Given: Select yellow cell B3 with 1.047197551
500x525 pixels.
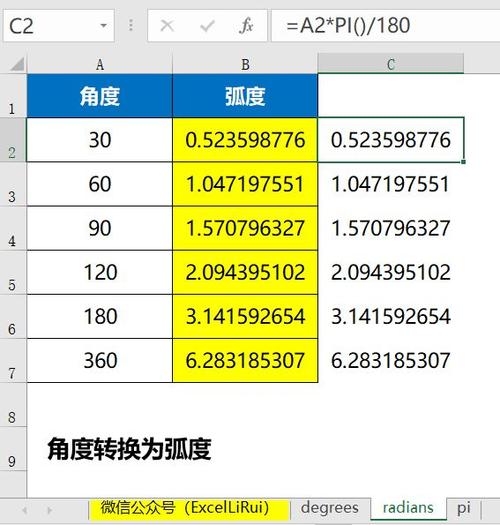Looking at the screenshot, I should point(245,184).
